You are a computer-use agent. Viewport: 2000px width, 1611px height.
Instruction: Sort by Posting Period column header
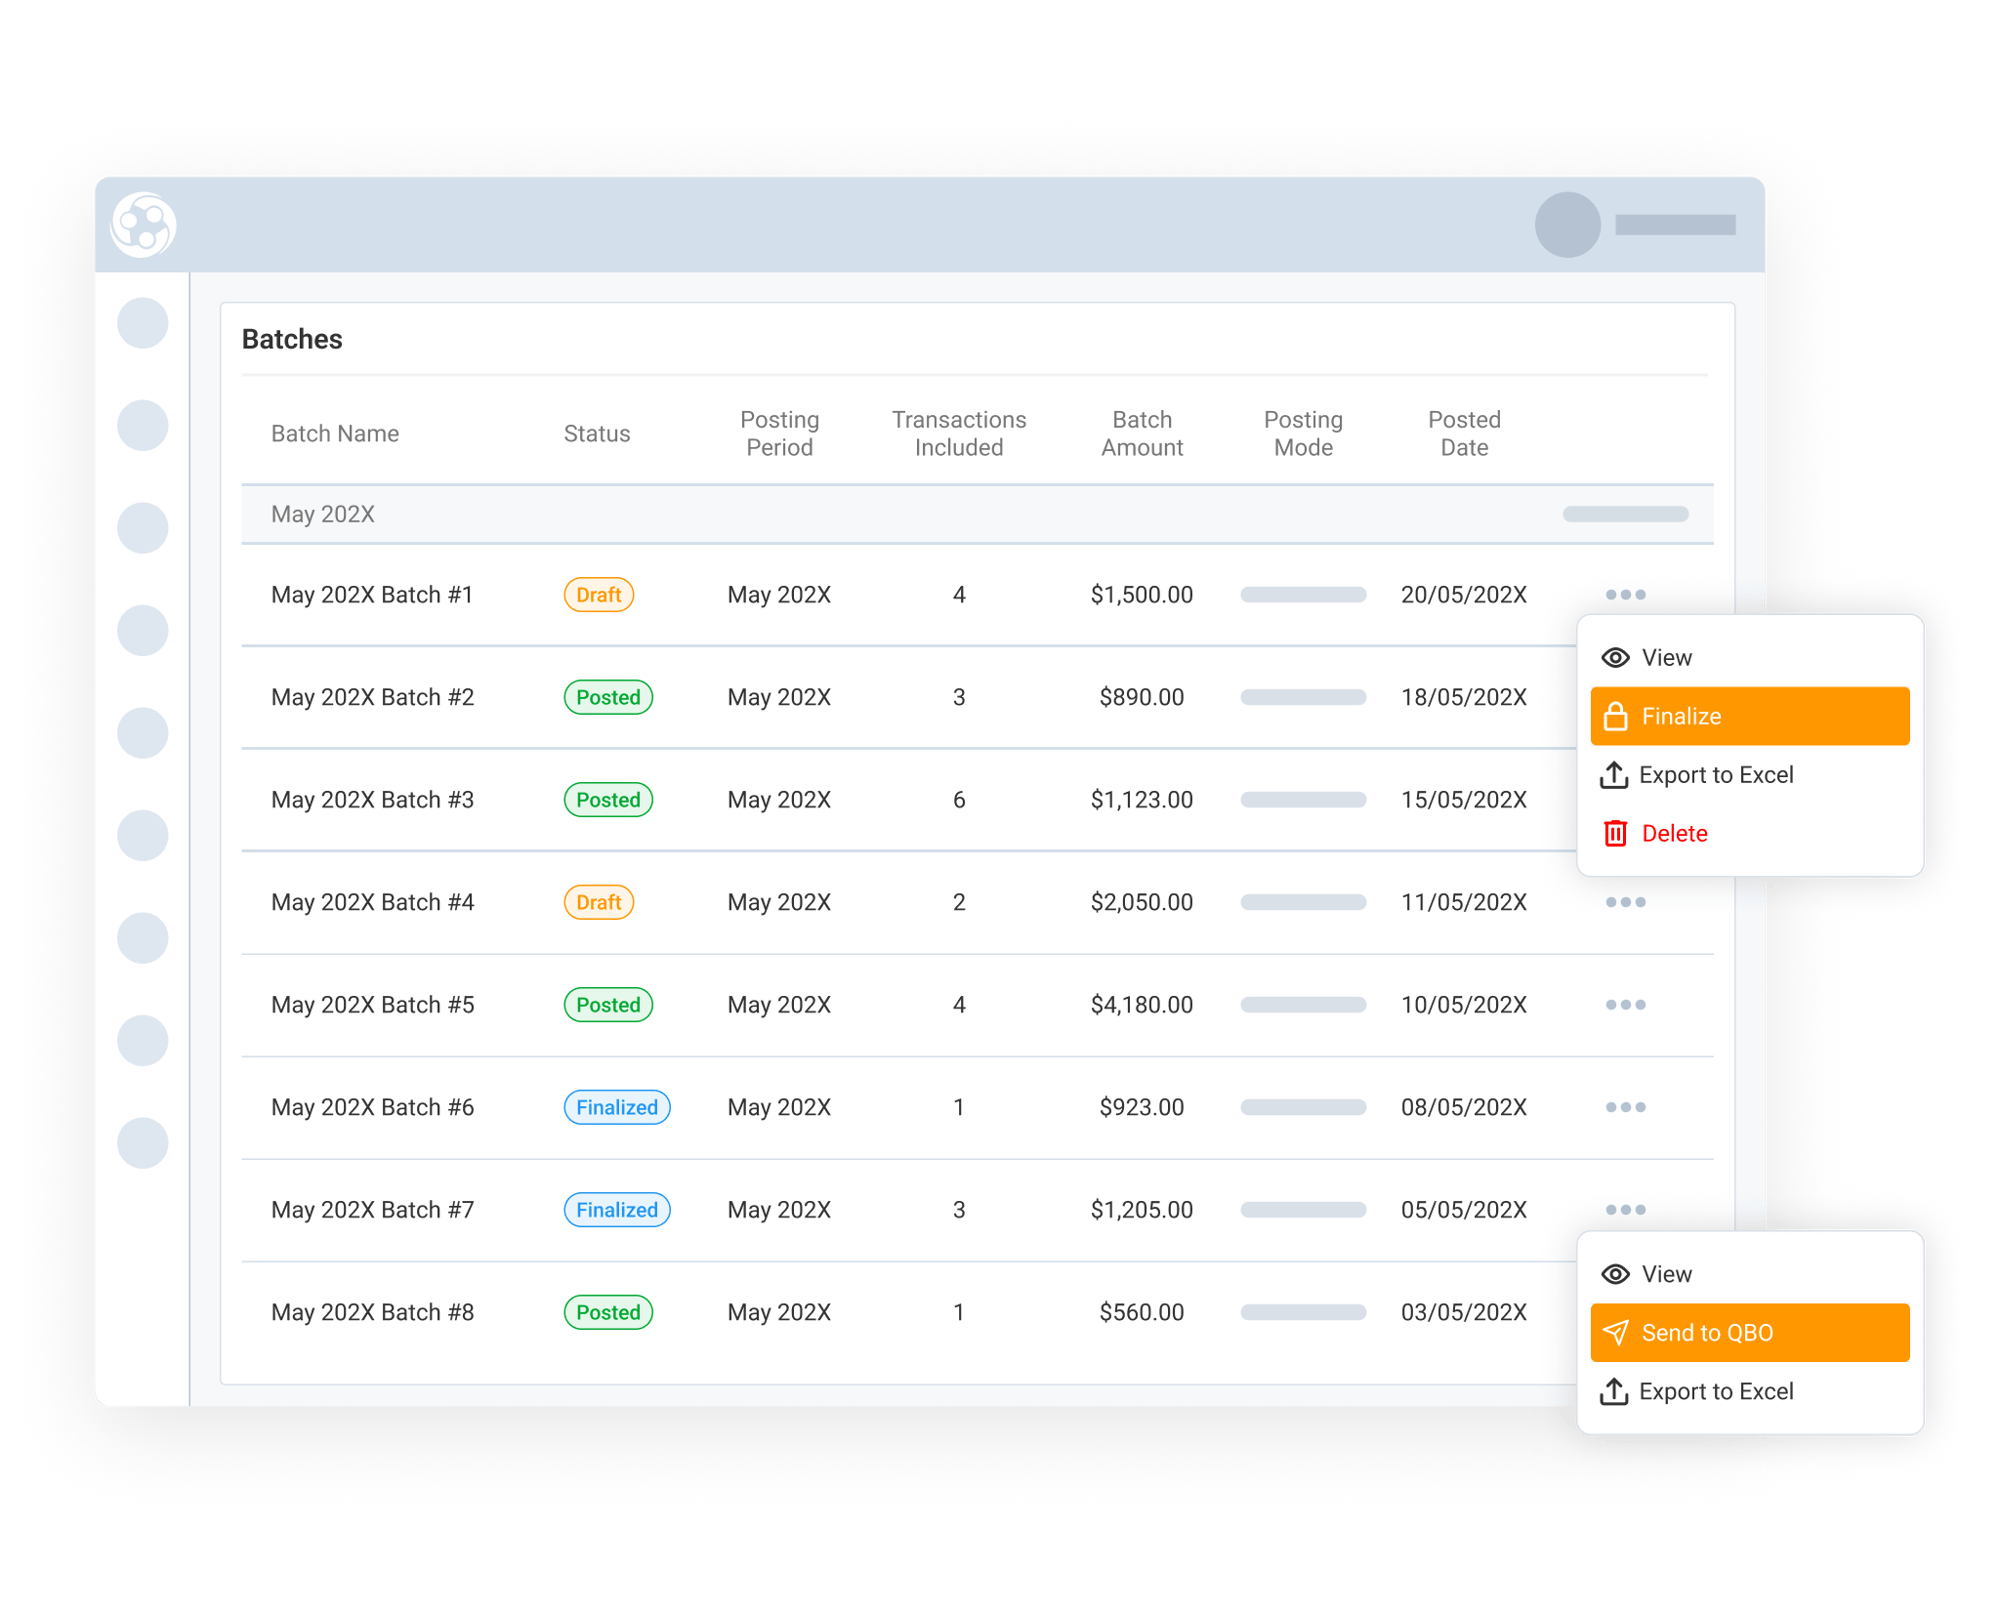(779, 434)
